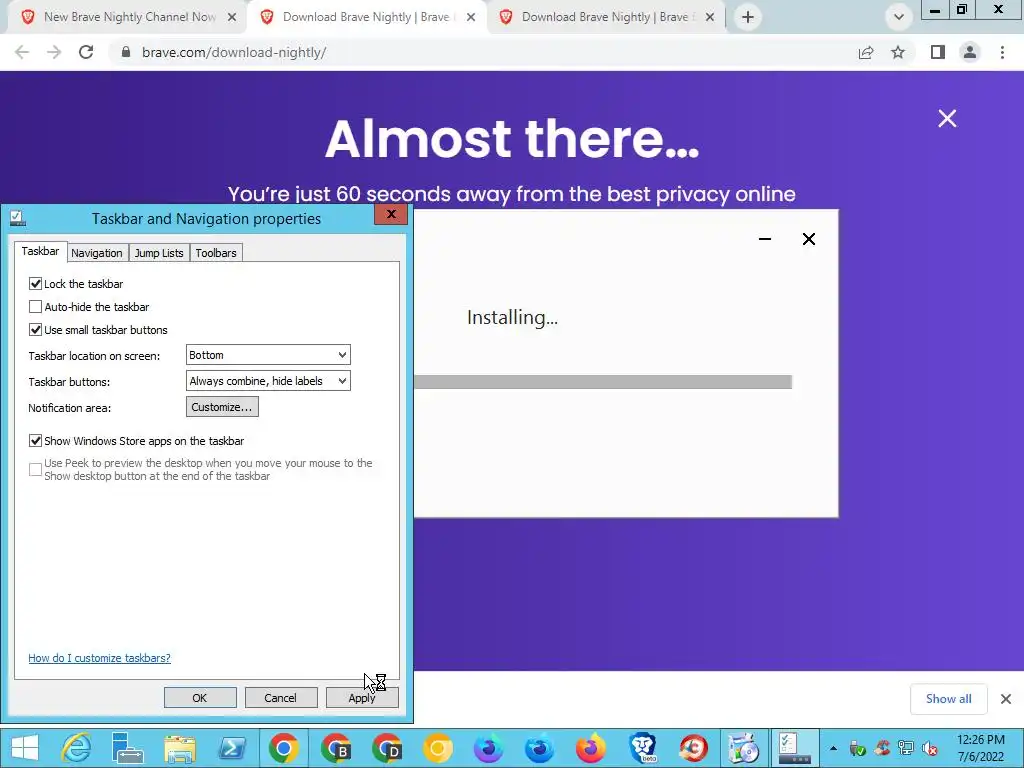Share this page icon in address bar
Screen dimensions: 1024x768
[866, 52]
